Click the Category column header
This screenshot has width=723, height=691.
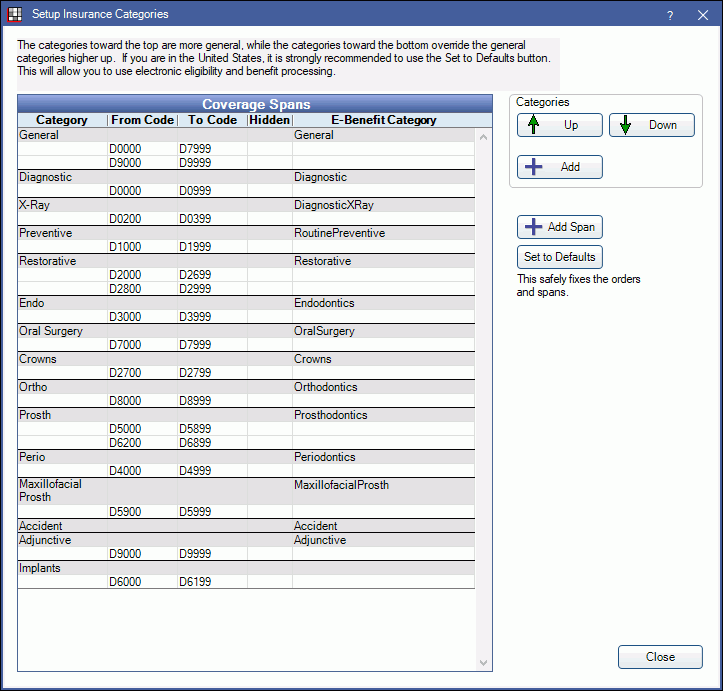[62, 120]
